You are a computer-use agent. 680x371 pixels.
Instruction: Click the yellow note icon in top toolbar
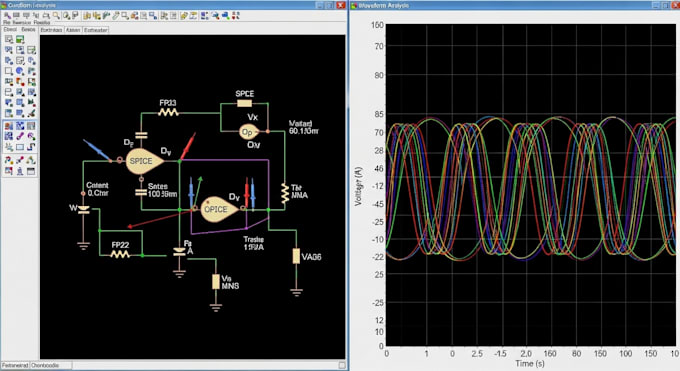(x=183, y=16)
